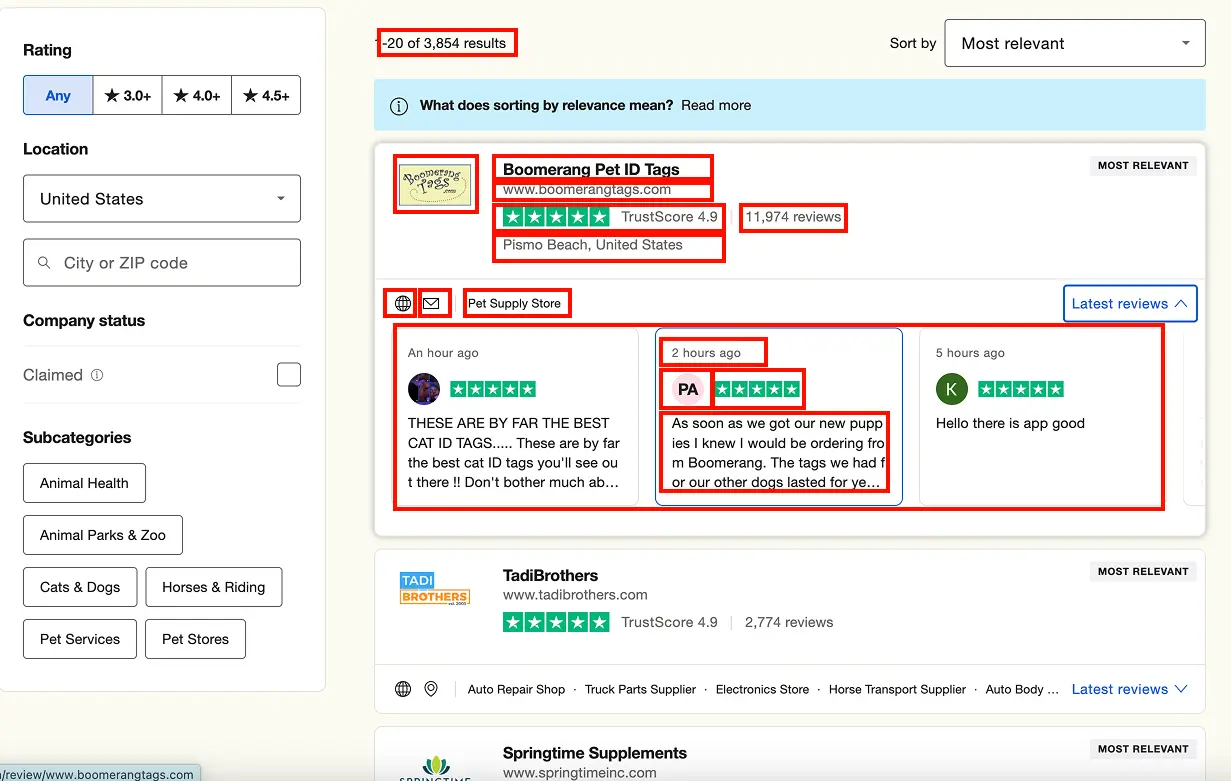Open the 'THESE ARE BY FAR THE BEST' review card

515,417
